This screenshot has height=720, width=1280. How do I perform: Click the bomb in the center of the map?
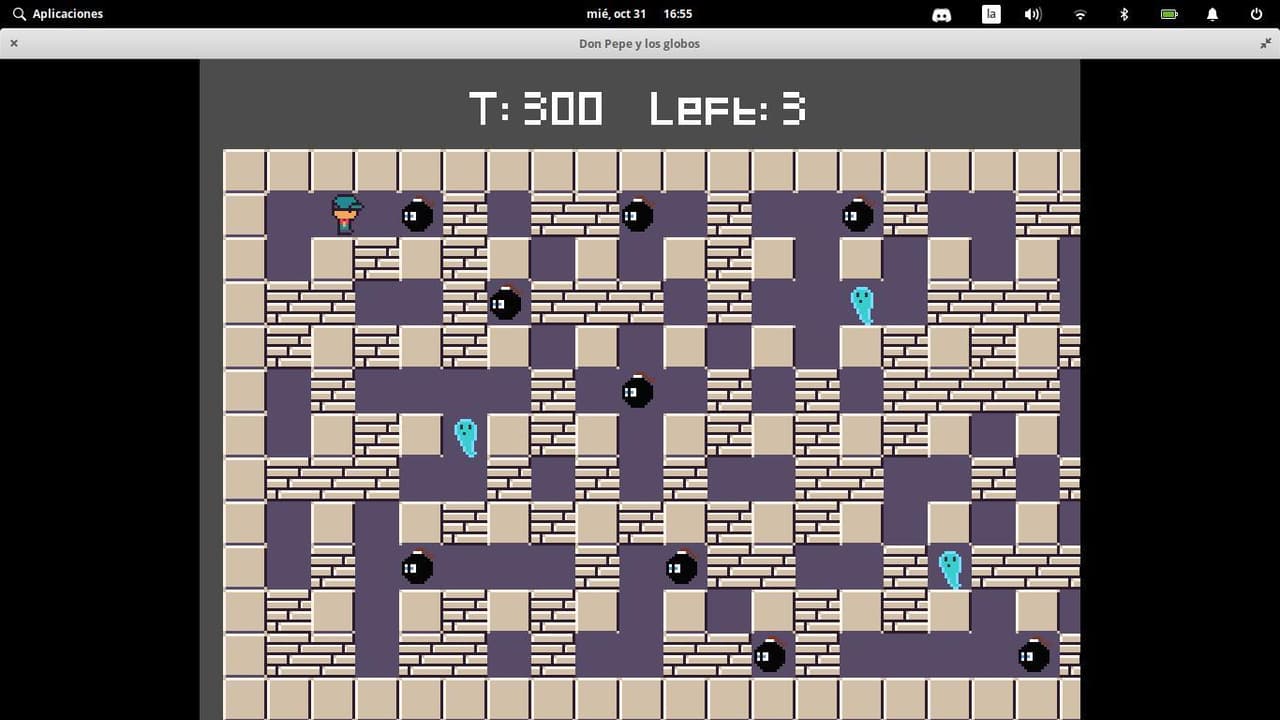637,391
